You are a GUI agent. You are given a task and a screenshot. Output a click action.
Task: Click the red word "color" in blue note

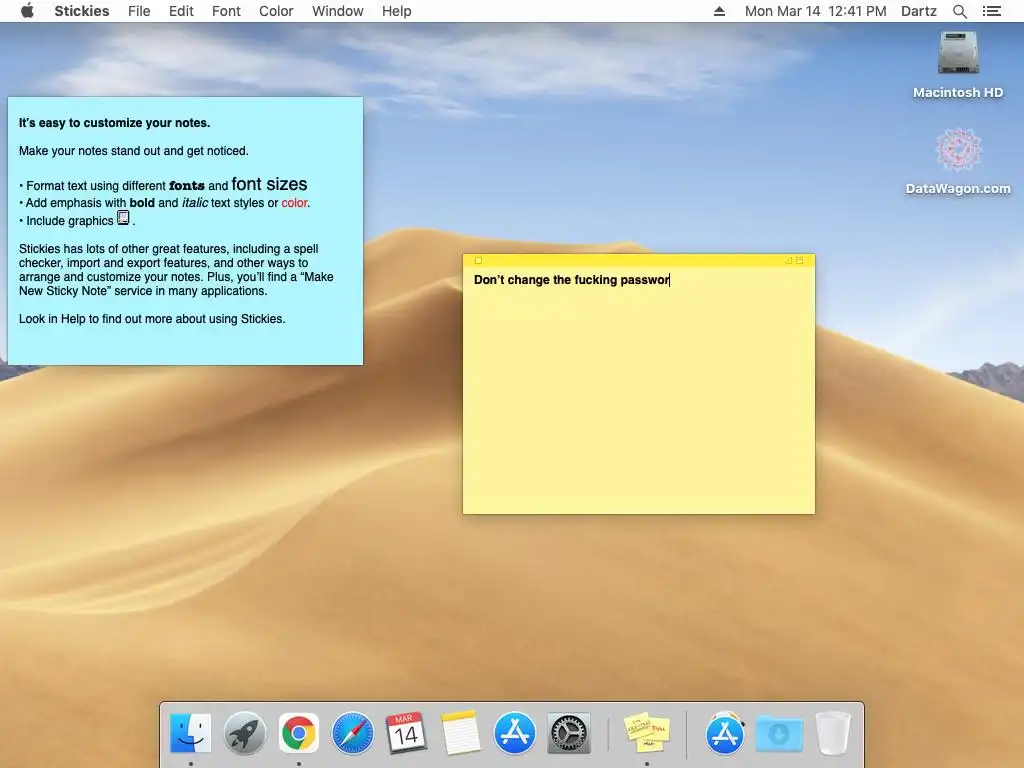294,202
